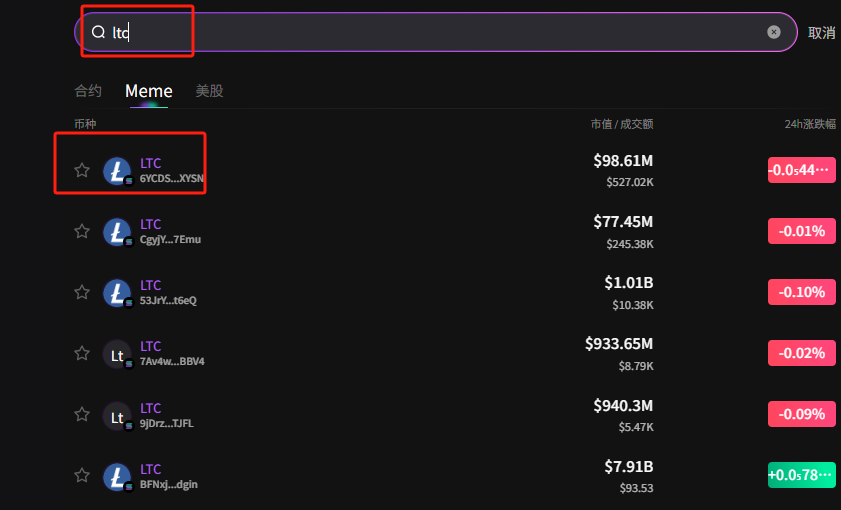841x510 pixels.
Task: Click the 24h涨跌幅 column header
Action: (810, 124)
